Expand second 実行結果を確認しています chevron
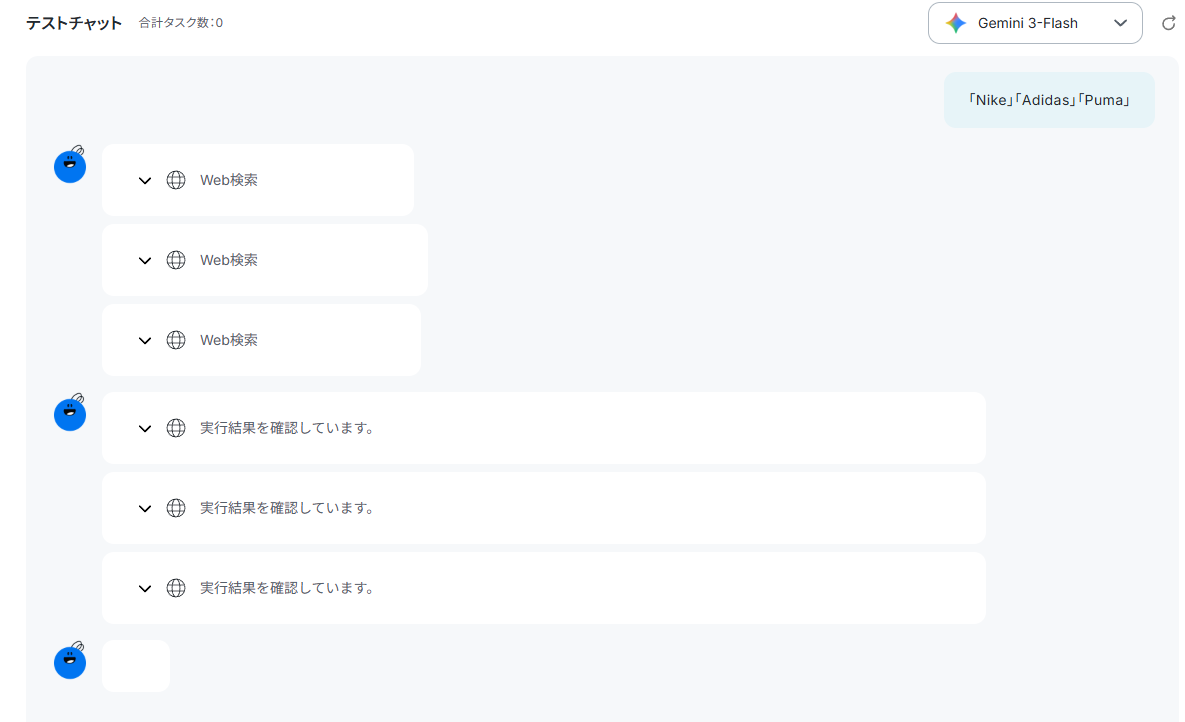 (145, 509)
